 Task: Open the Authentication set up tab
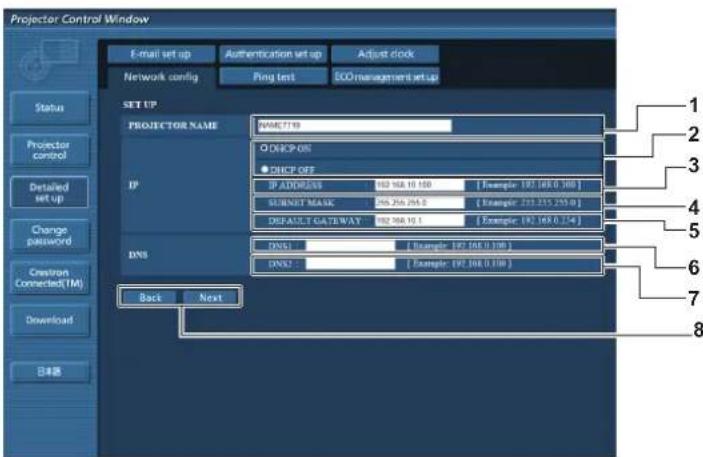[x=273, y=54]
